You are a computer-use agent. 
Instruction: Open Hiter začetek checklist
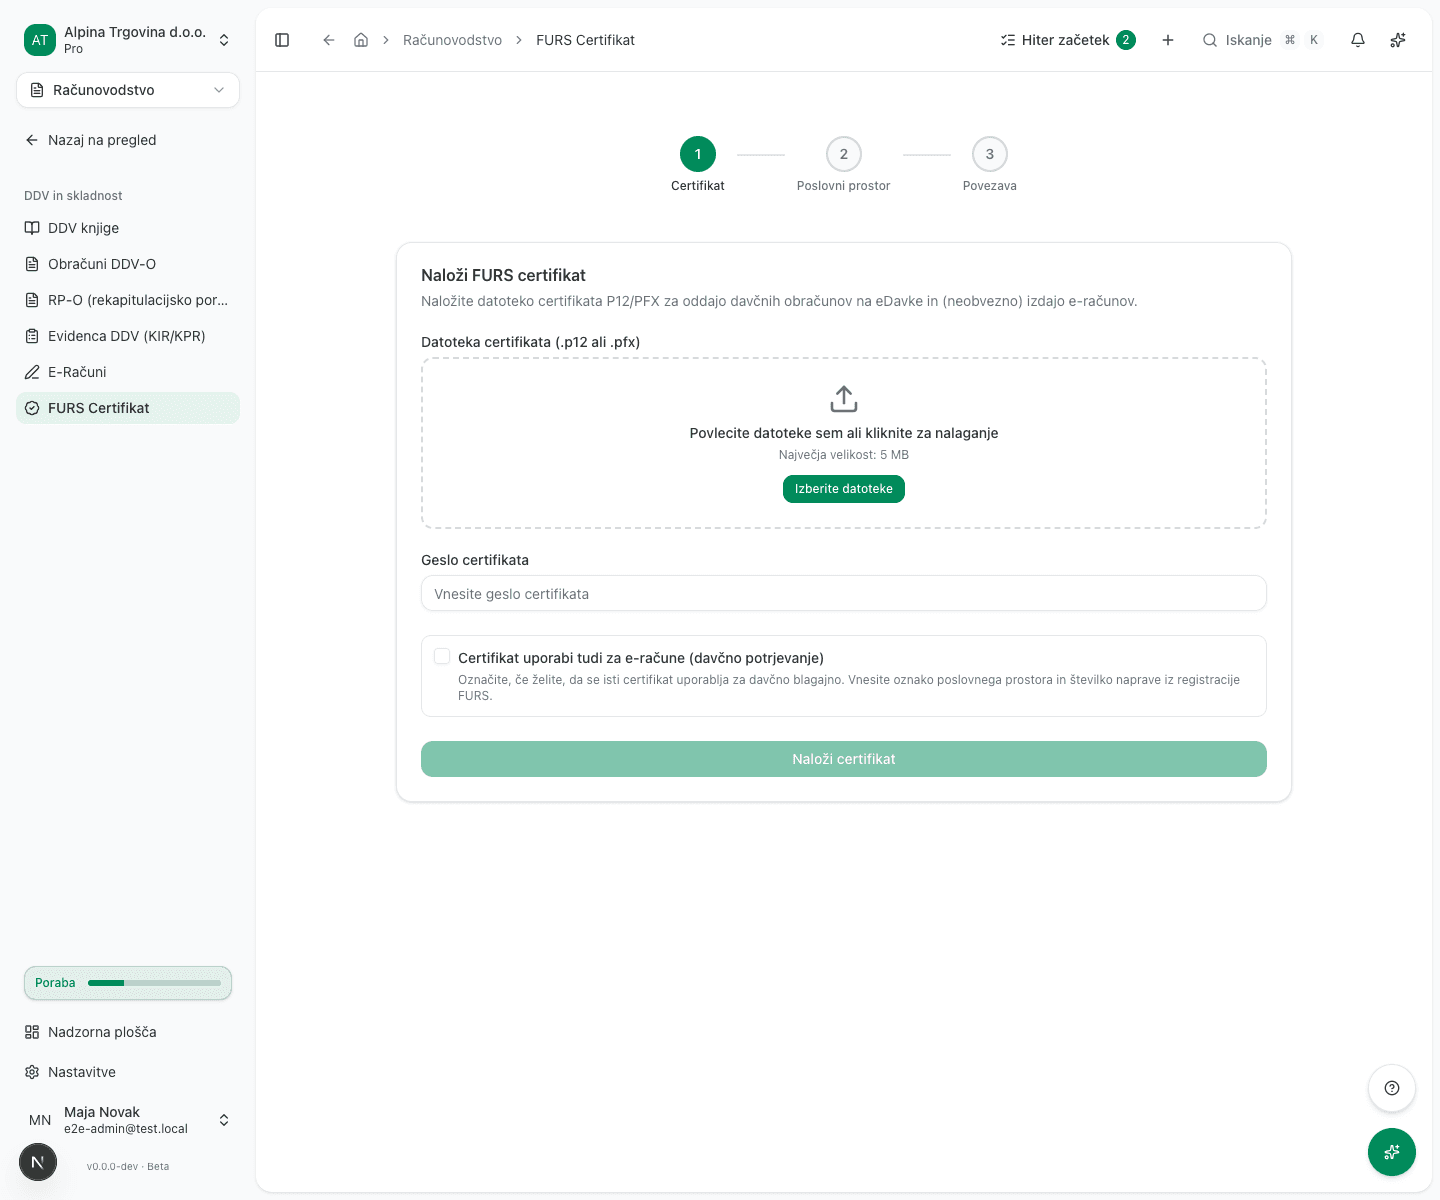pos(1068,40)
